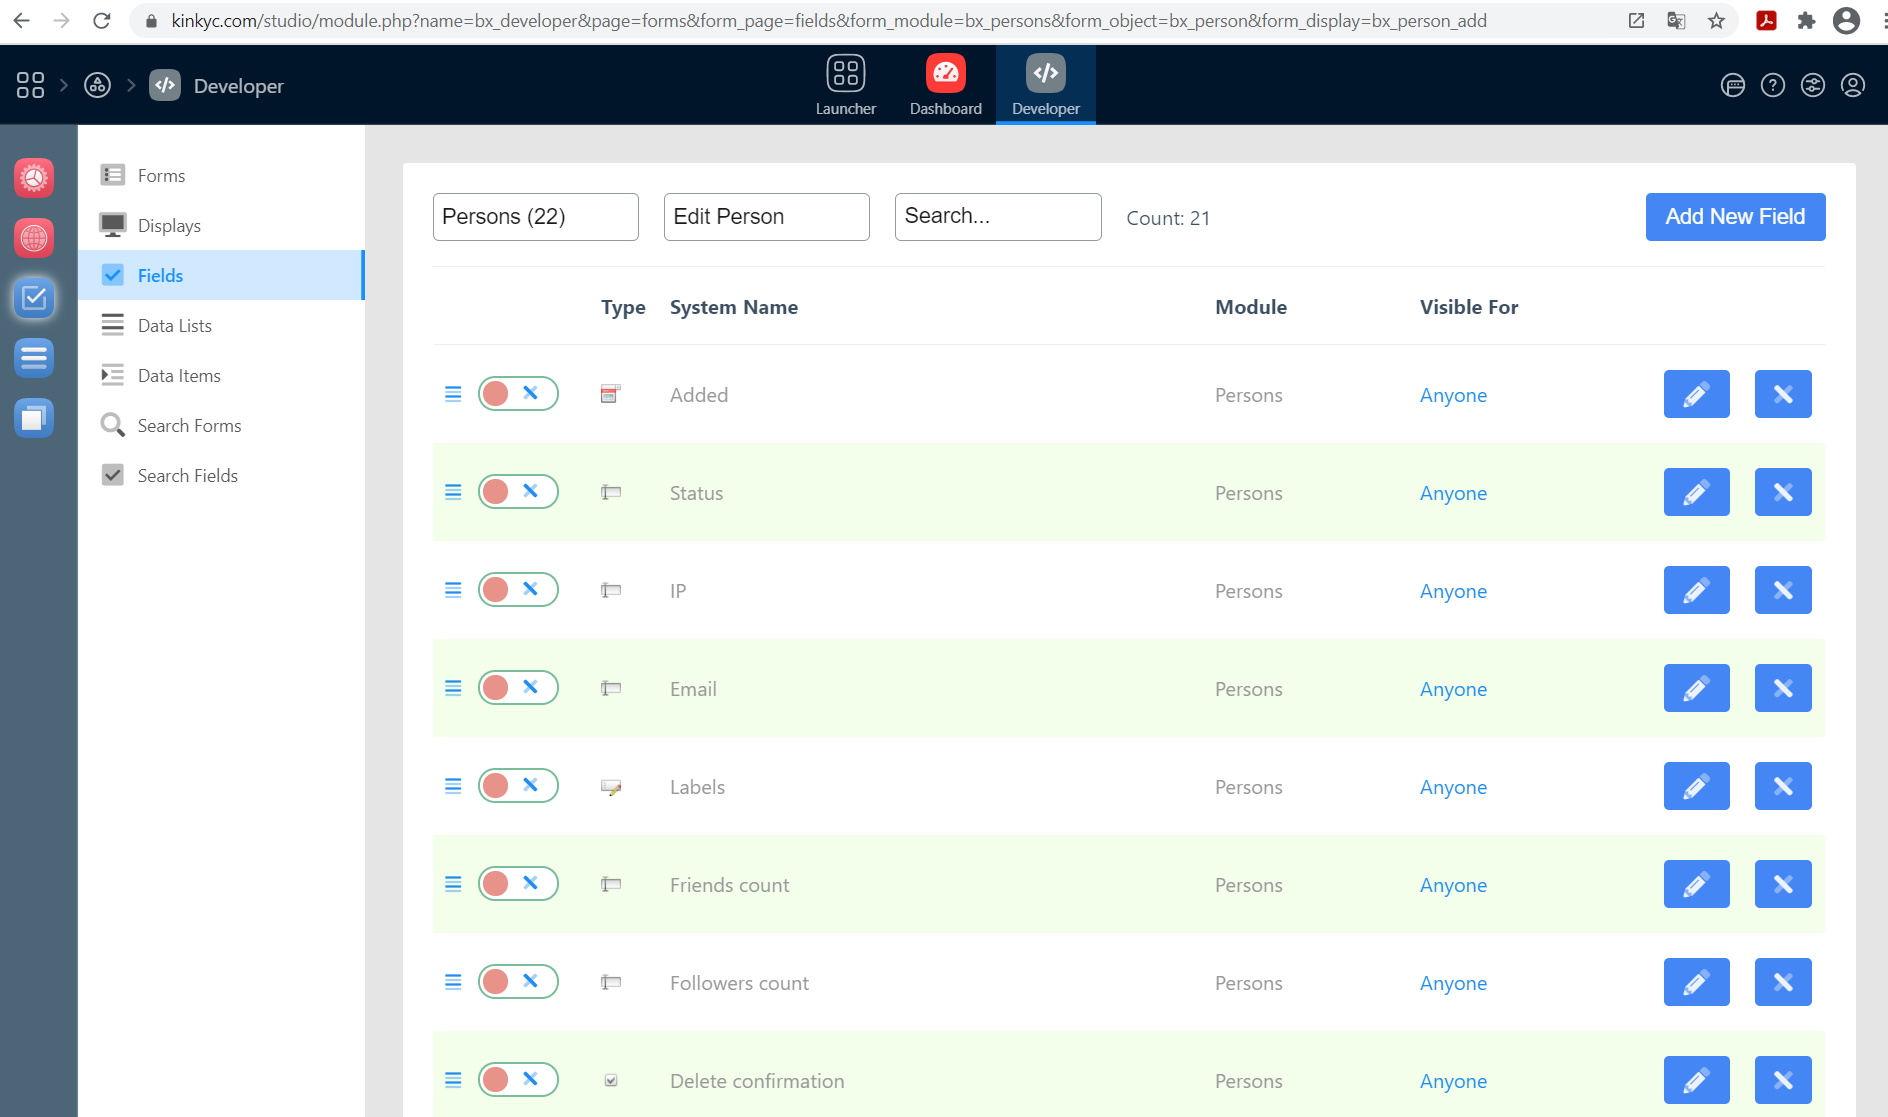Enable the Delete confirmation field switch
The width and height of the screenshot is (1888, 1117).
click(x=517, y=1080)
